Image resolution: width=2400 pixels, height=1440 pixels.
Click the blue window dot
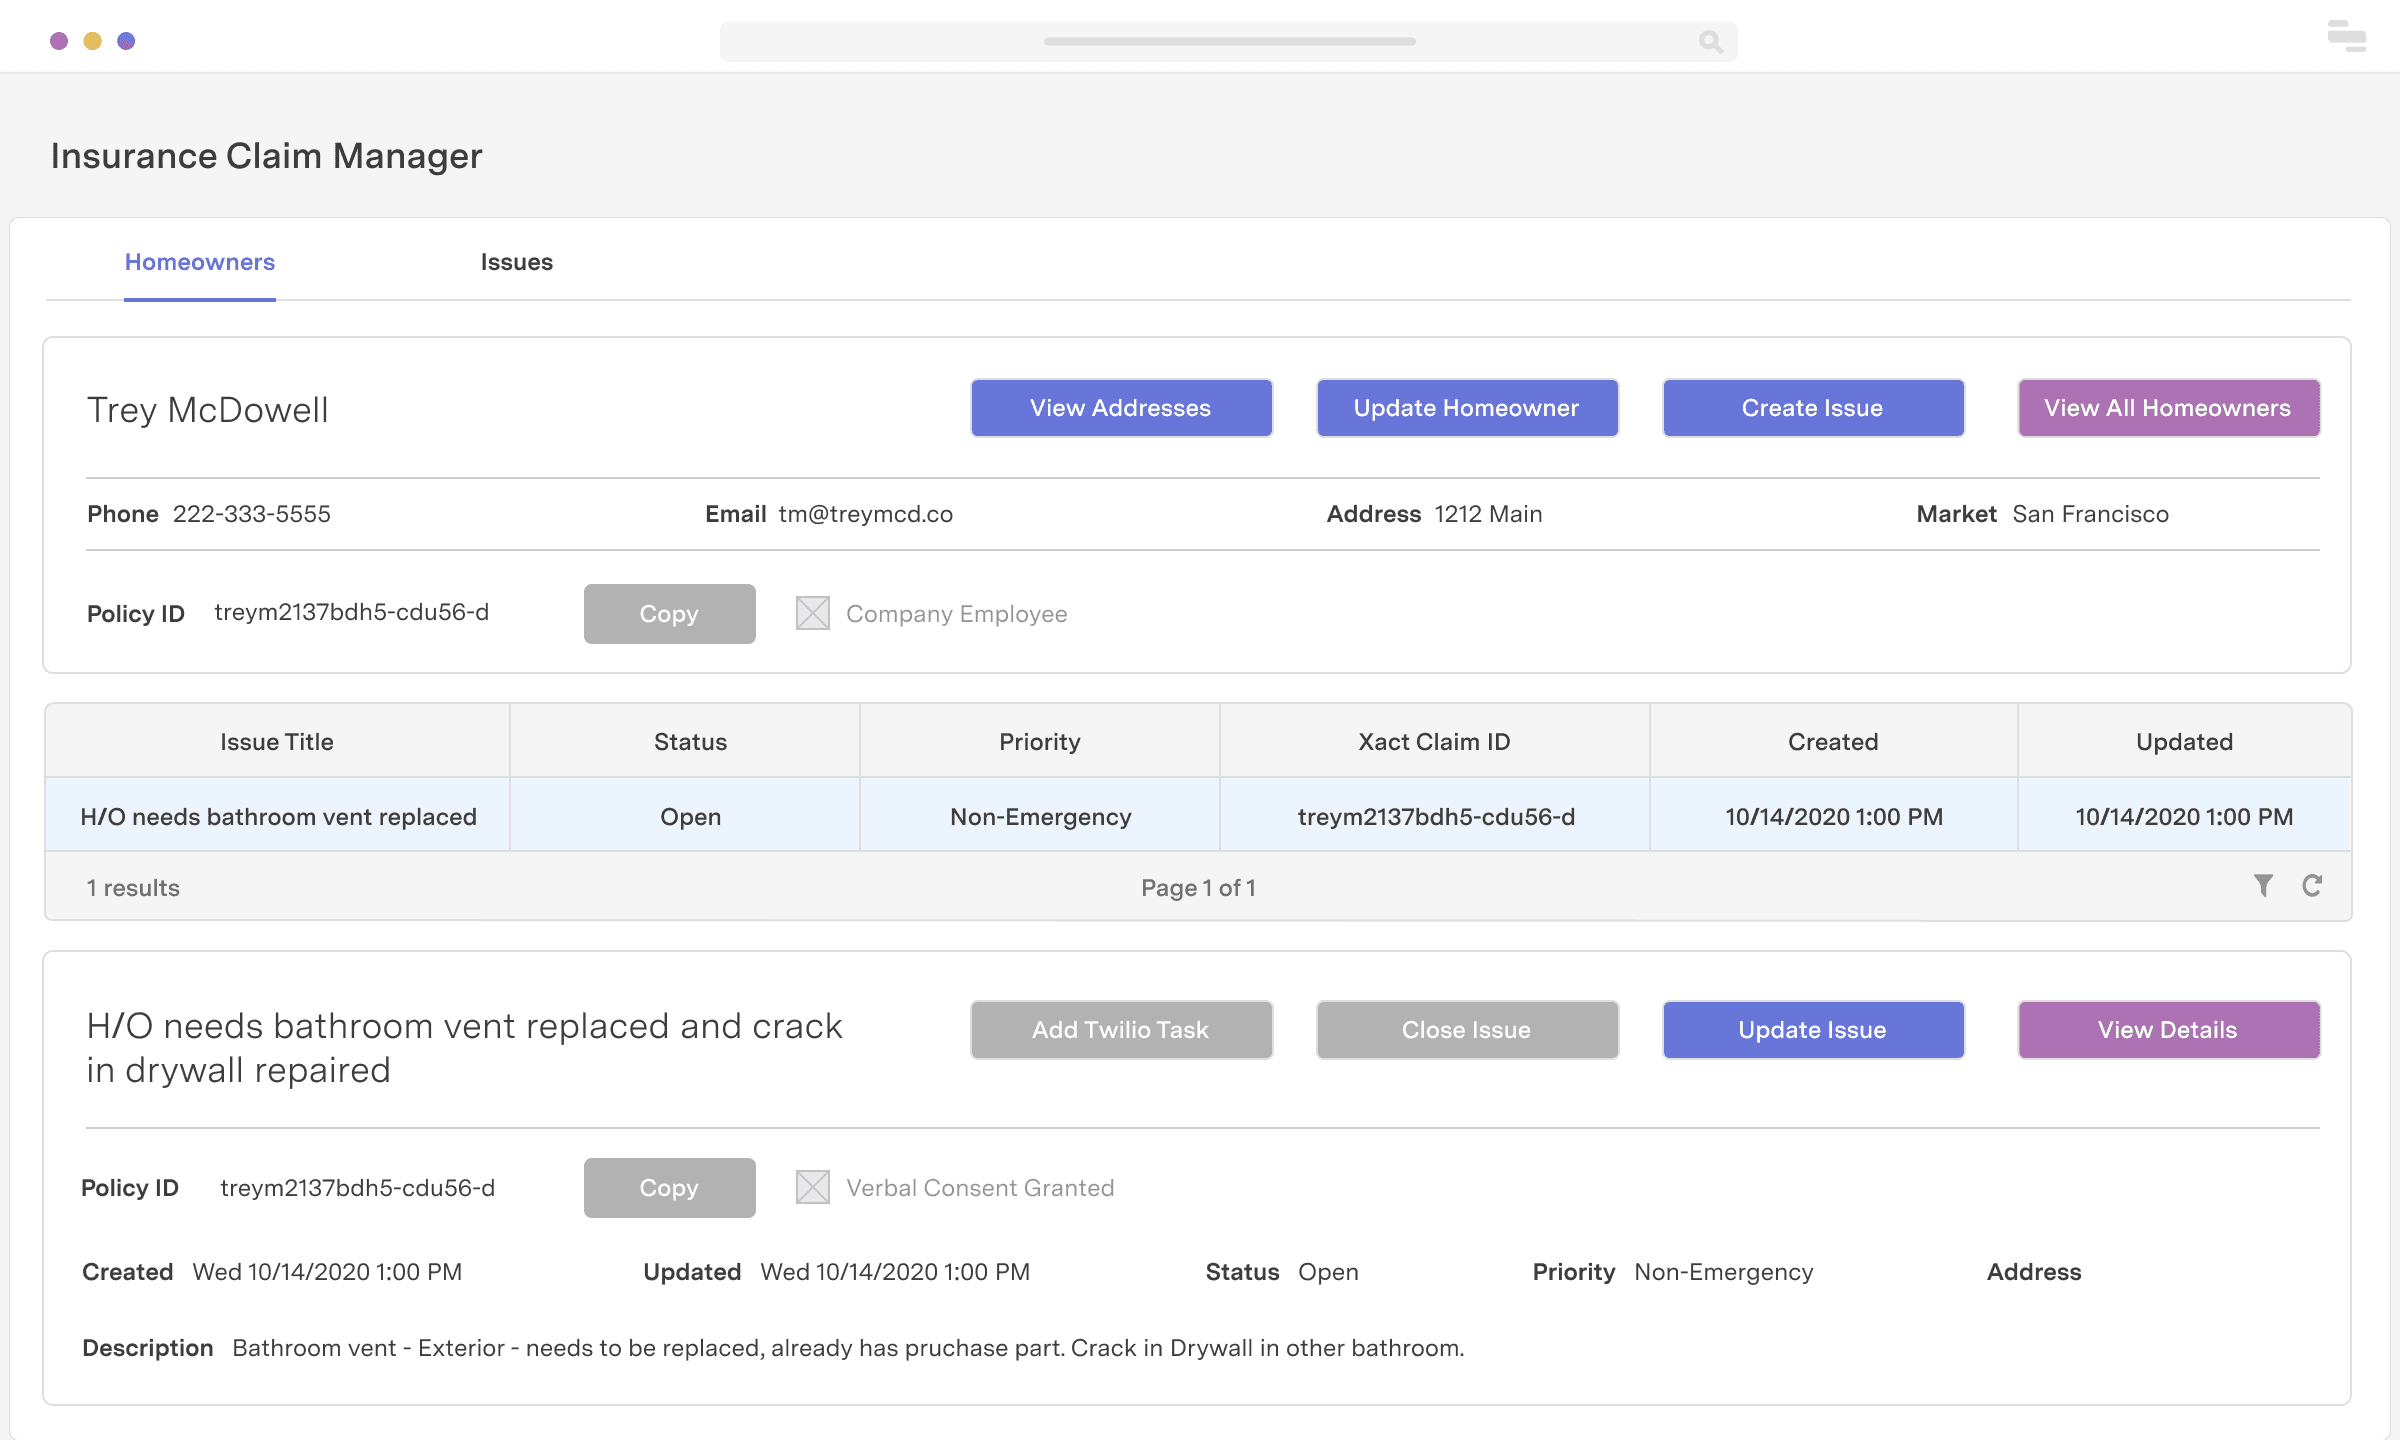point(126,41)
